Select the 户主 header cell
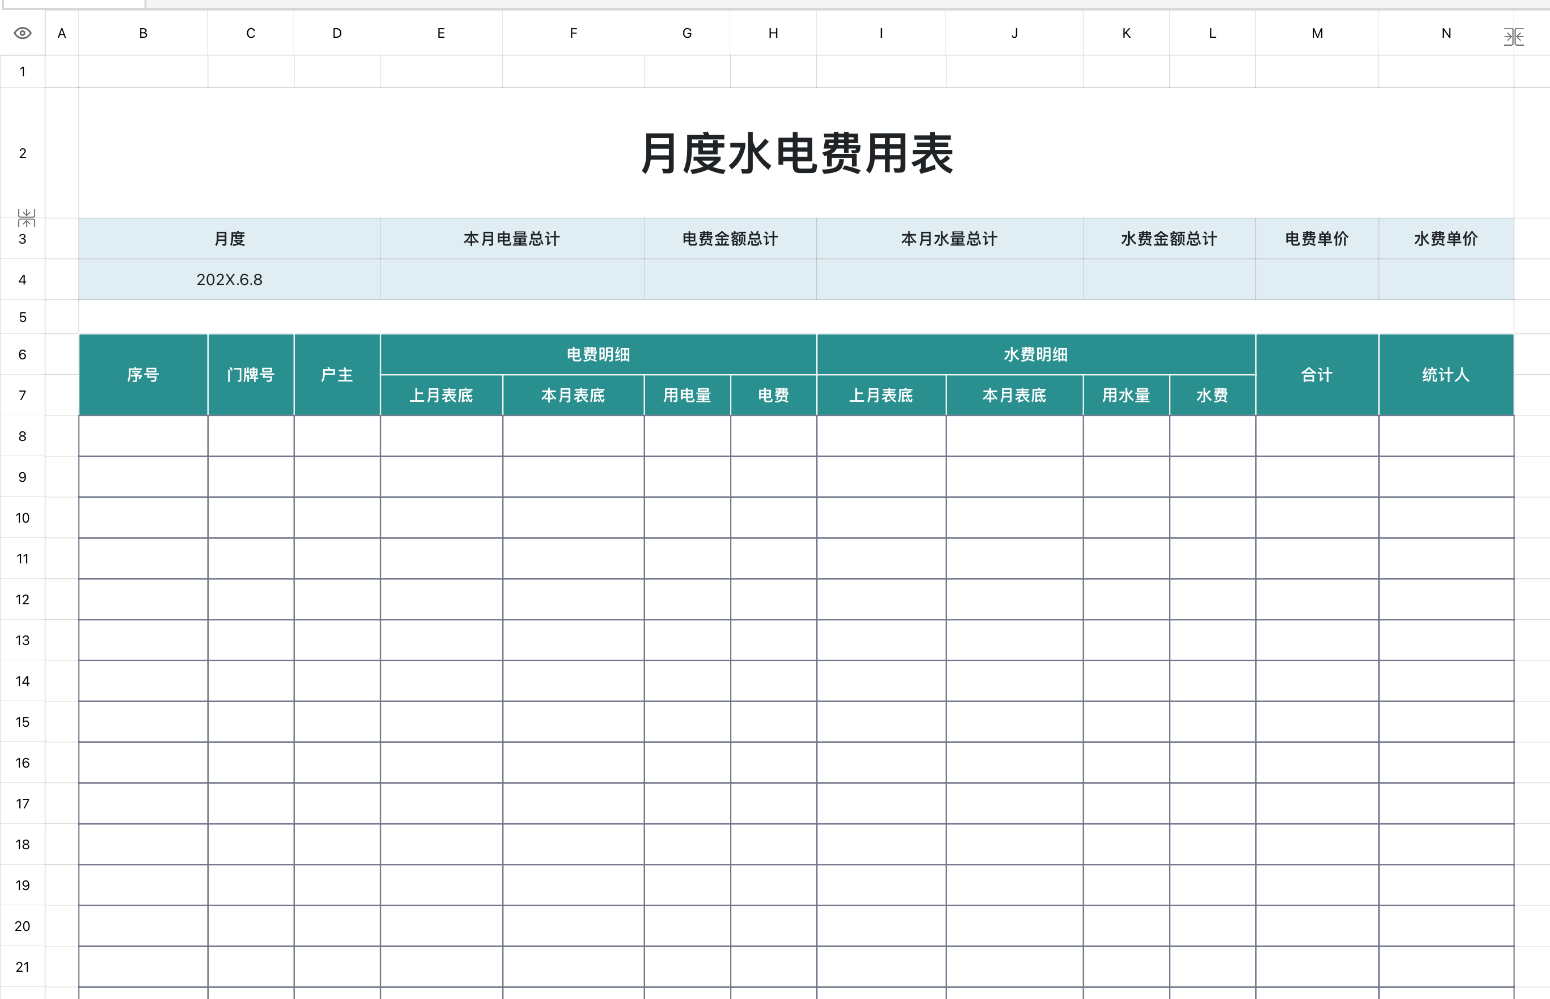The height and width of the screenshot is (999, 1550). tap(337, 375)
